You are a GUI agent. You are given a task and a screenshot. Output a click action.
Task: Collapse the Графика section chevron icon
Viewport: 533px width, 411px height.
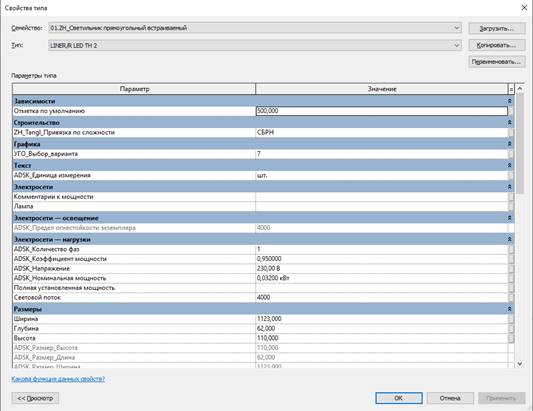coord(510,144)
